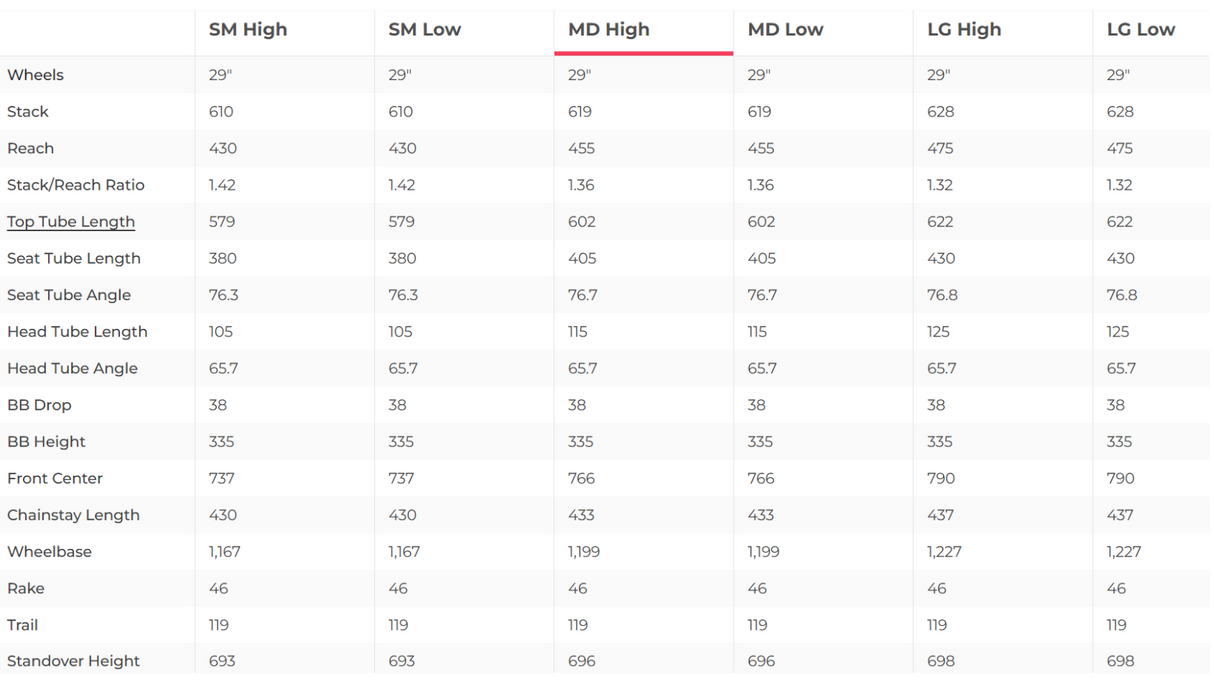Click the MD High Reach value 455

click(581, 148)
